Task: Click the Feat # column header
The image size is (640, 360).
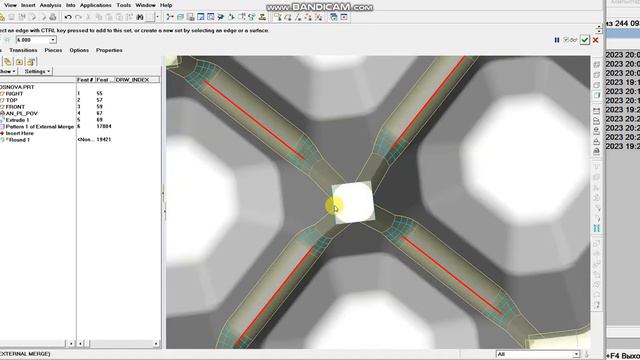Action: point(85,80)
